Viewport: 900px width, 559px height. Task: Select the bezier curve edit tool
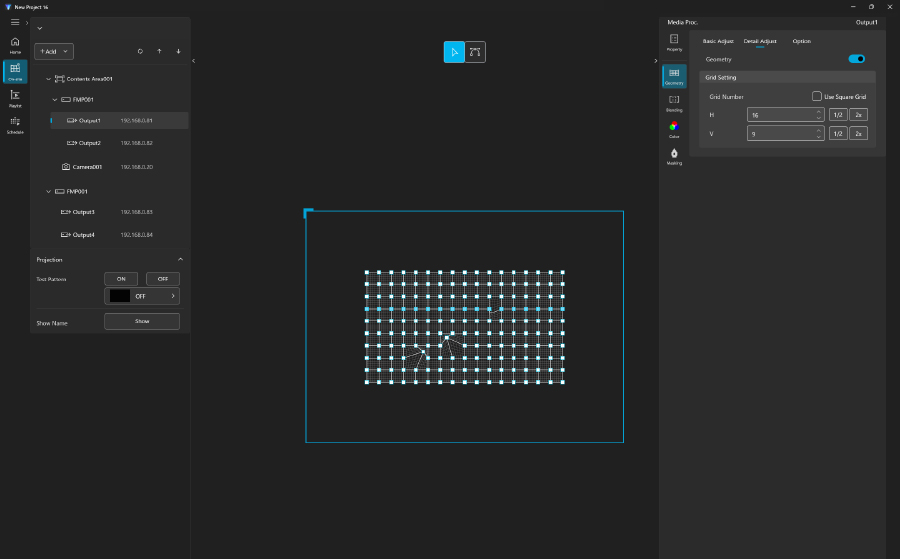[475, 52]
